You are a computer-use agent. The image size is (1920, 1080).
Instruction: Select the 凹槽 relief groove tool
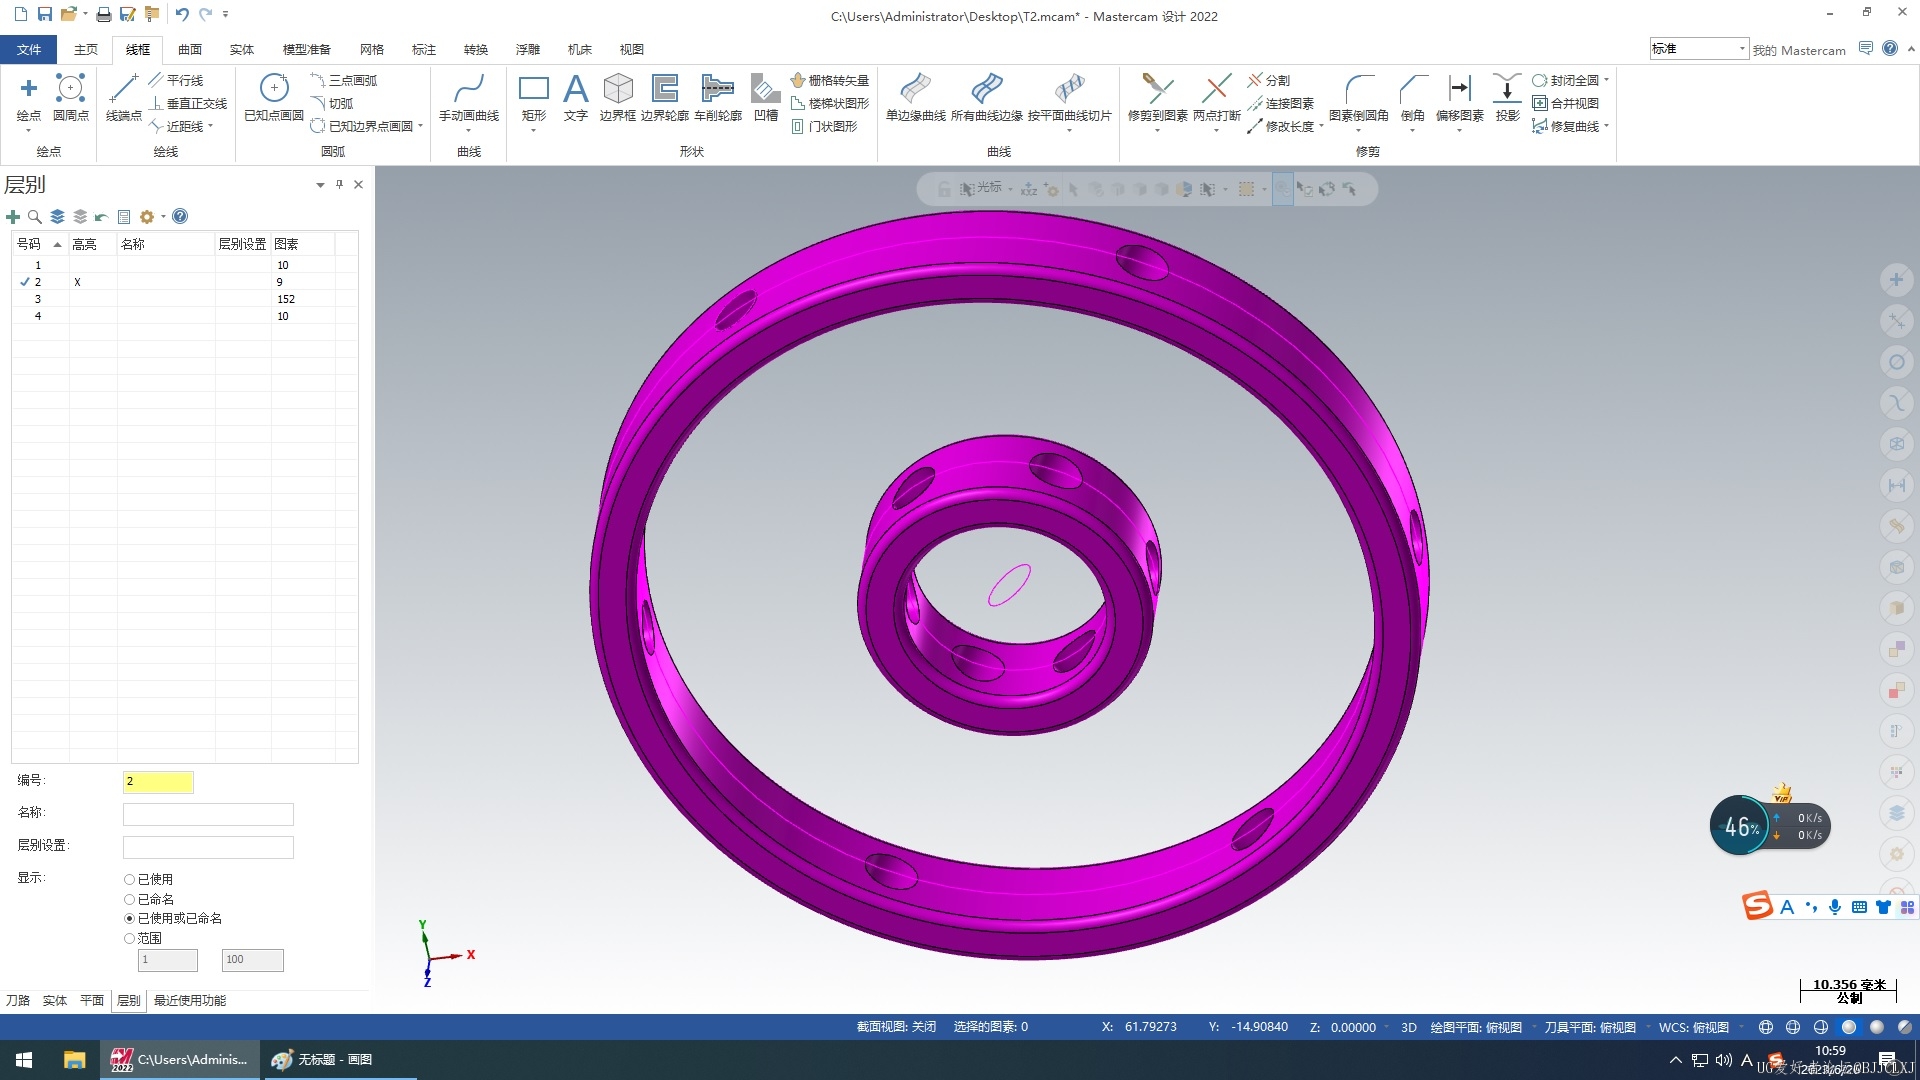coord(766,97)
